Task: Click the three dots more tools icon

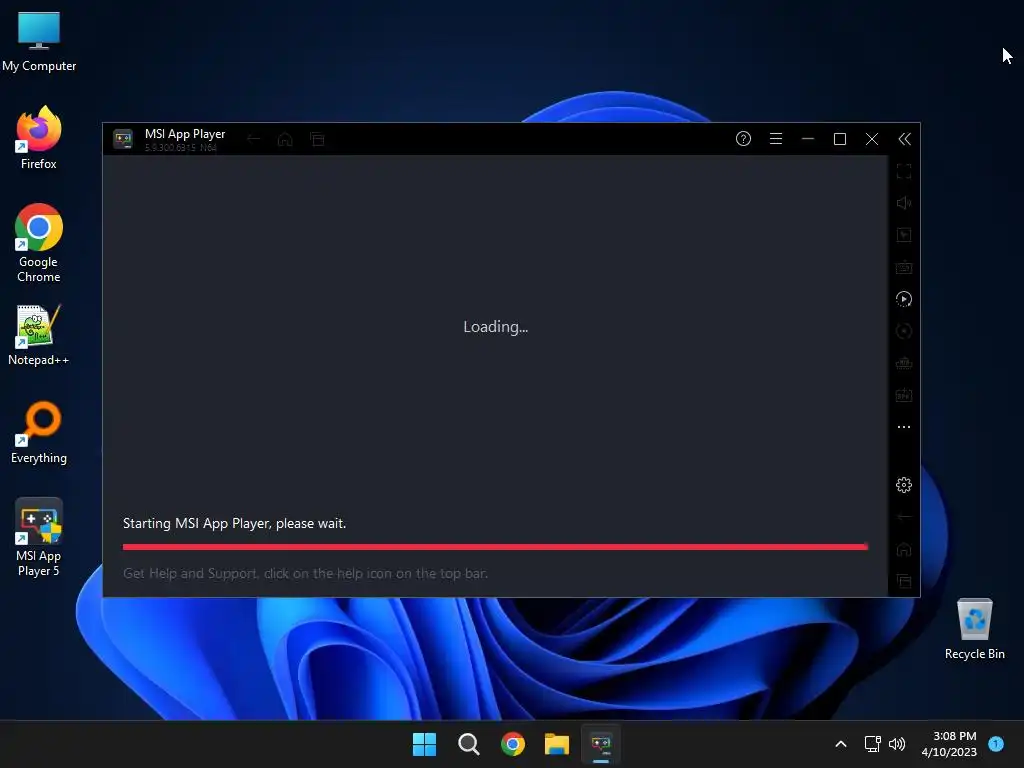Action: [904, 427]
